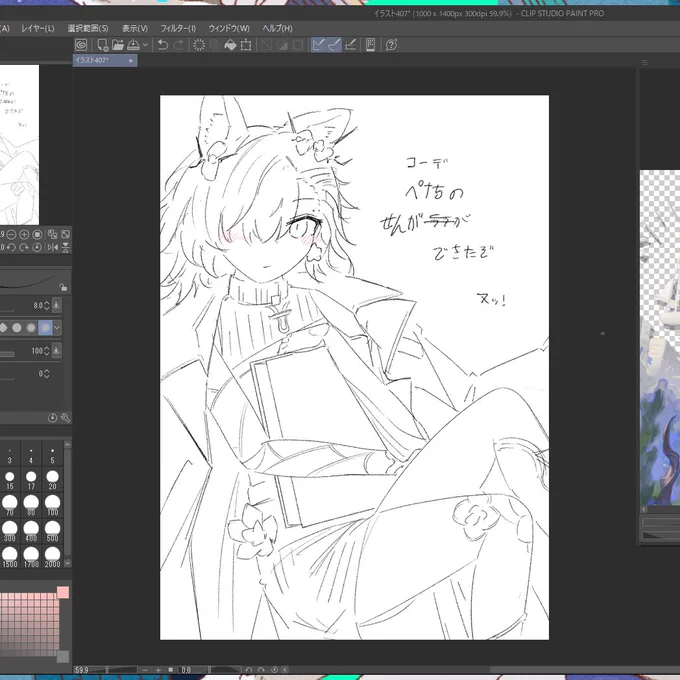Open the ヘルプ(H) menu
Image resolution: width=680 pixels, height=680 pixels.
pos(278,29)
